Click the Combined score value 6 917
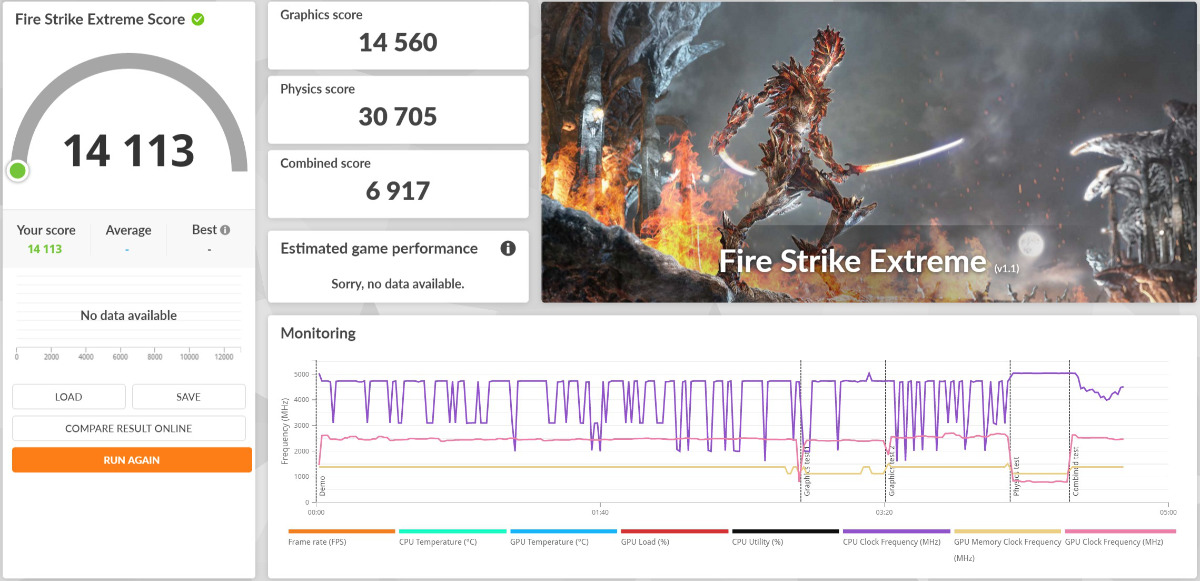 398,190
